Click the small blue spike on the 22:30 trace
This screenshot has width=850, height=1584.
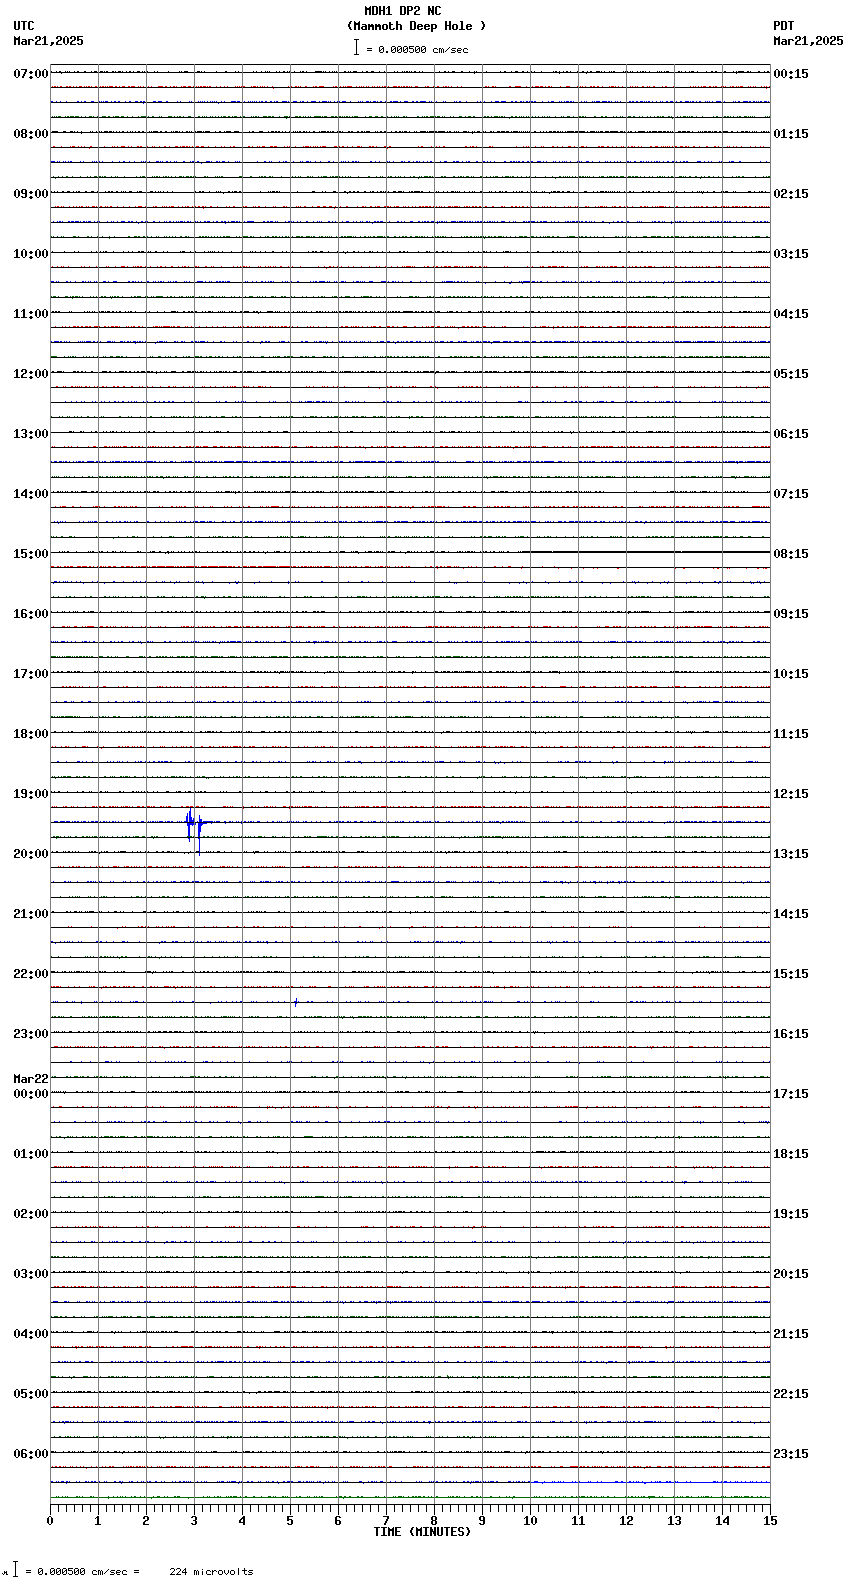(x=295, y=1002)
